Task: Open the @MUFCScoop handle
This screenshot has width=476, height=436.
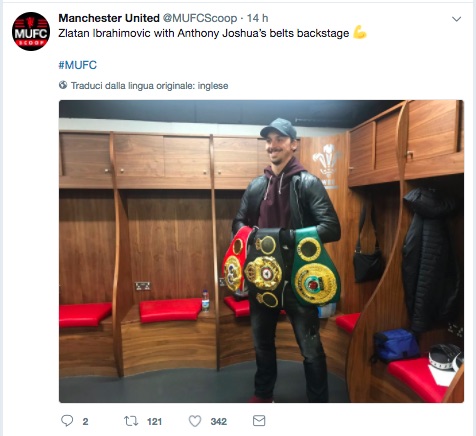Action: [200, 18]
